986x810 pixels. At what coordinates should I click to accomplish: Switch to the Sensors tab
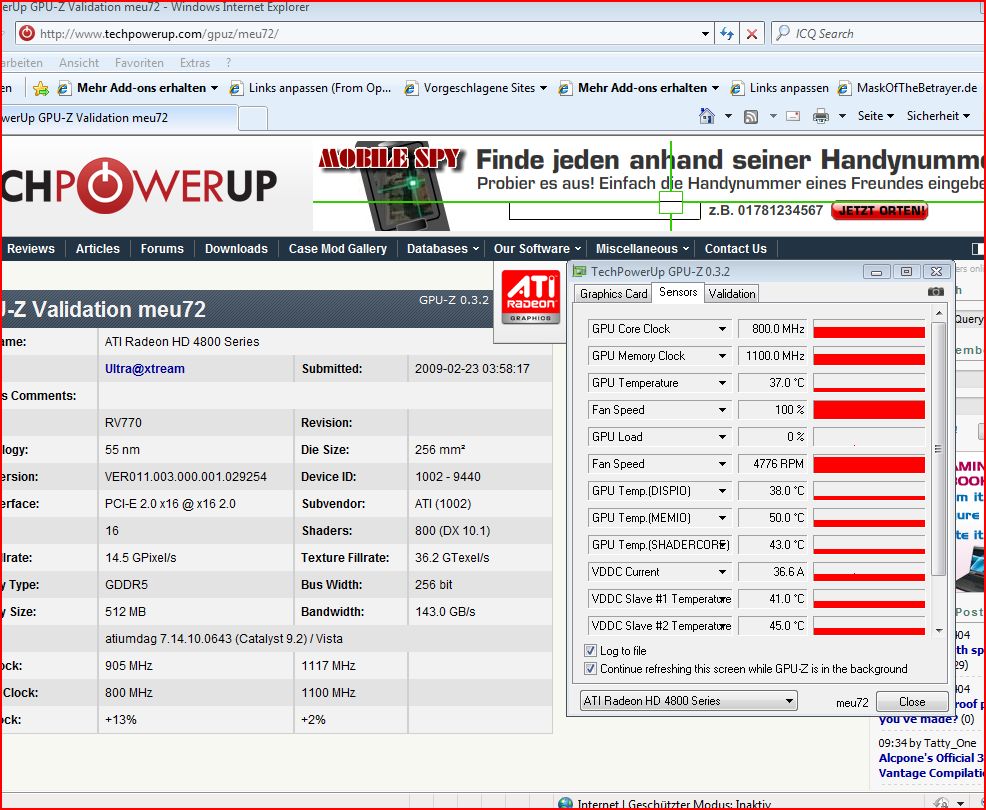(678, 292)
